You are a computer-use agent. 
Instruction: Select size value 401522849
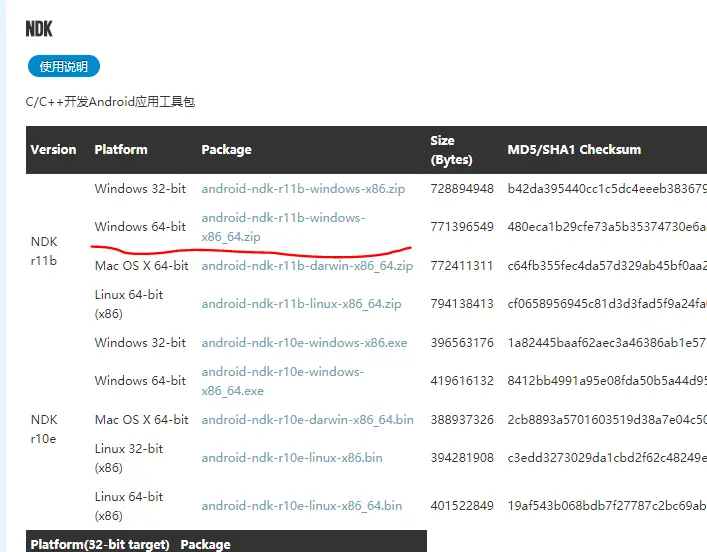pyautogui.click(x=462, y=506)
